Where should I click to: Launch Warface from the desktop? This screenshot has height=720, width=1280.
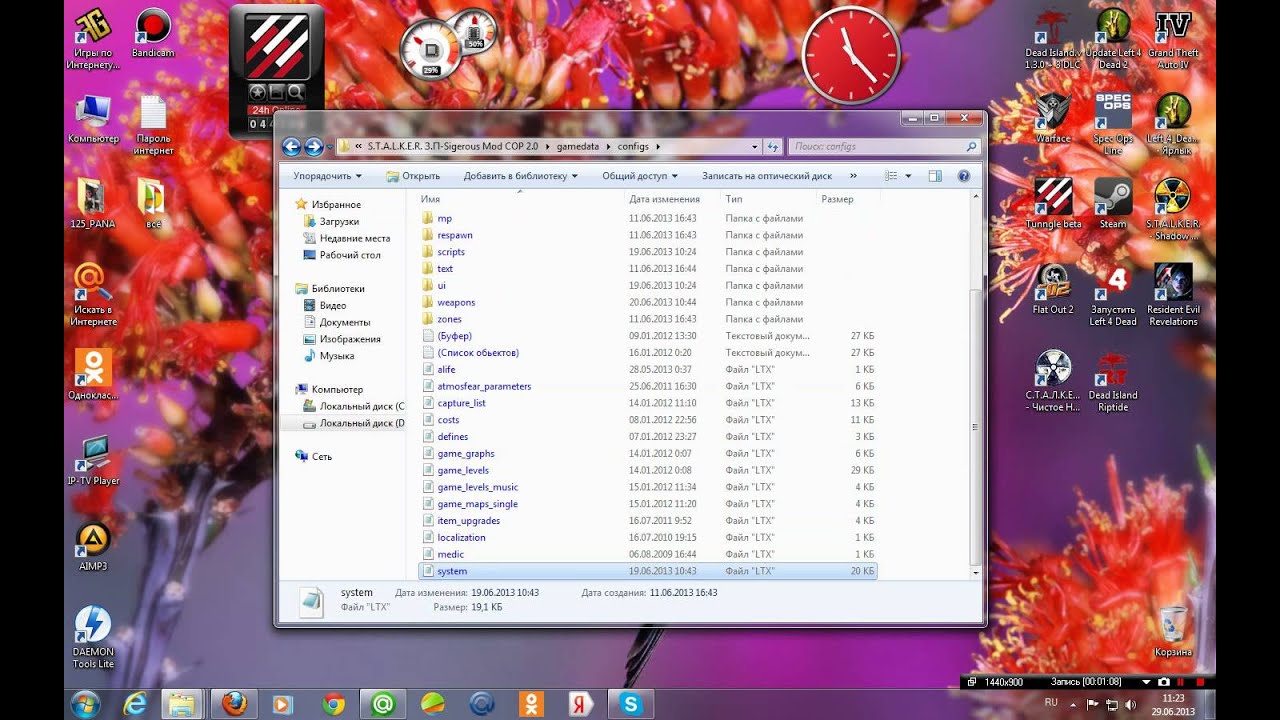point(1052,118)
